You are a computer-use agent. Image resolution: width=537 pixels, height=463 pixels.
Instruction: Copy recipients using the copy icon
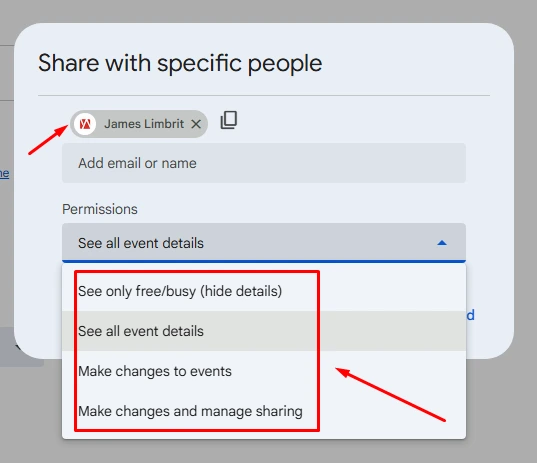pyautogui.click(x=229, y=120)
